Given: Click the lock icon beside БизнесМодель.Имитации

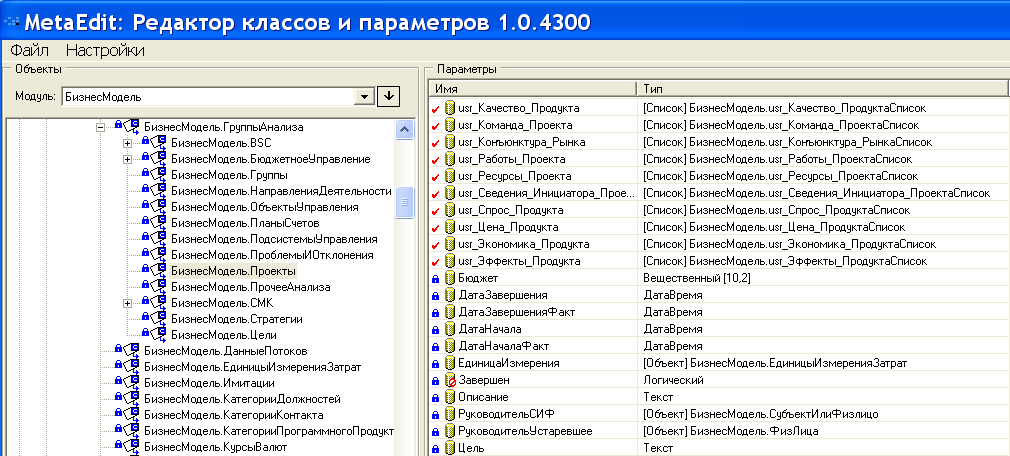Looking at the screenshot, I should [x=118, y=382].
